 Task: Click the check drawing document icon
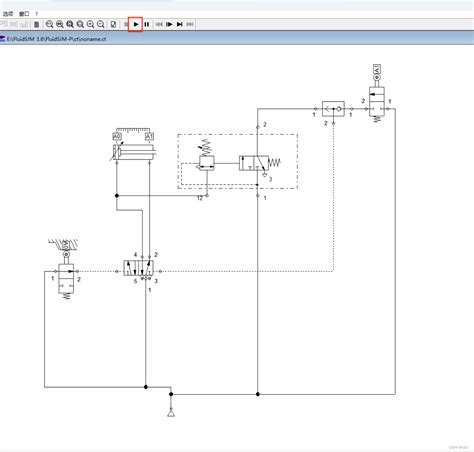point(113,24)
